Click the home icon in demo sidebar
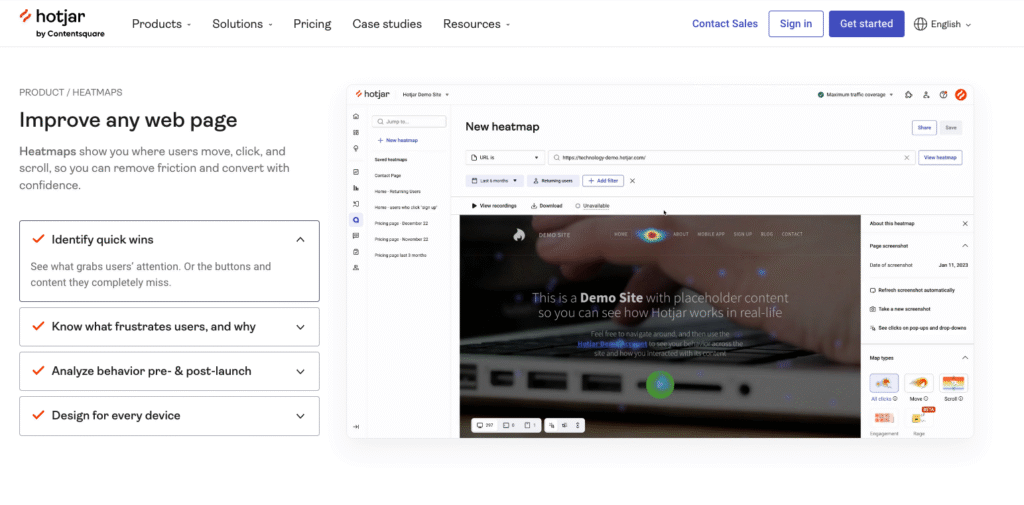 click(x=356, y=116)
